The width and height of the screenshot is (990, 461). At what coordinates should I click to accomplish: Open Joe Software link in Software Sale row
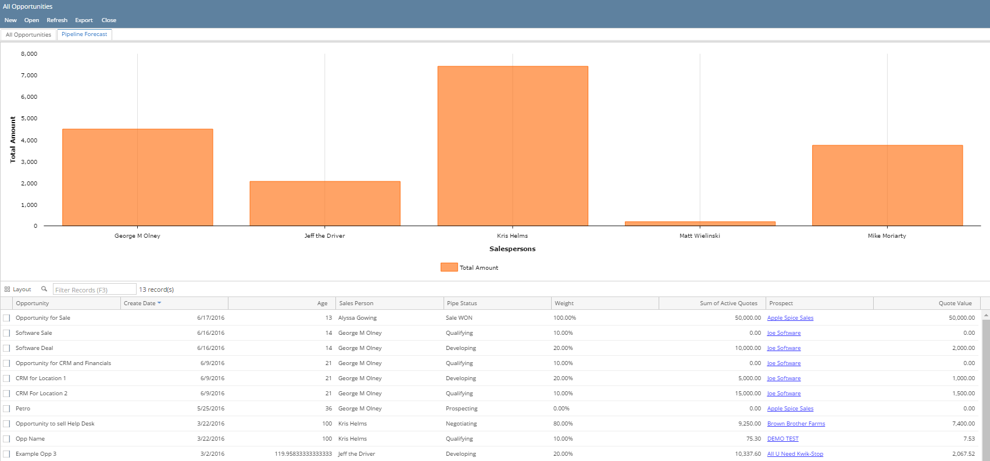784,333
